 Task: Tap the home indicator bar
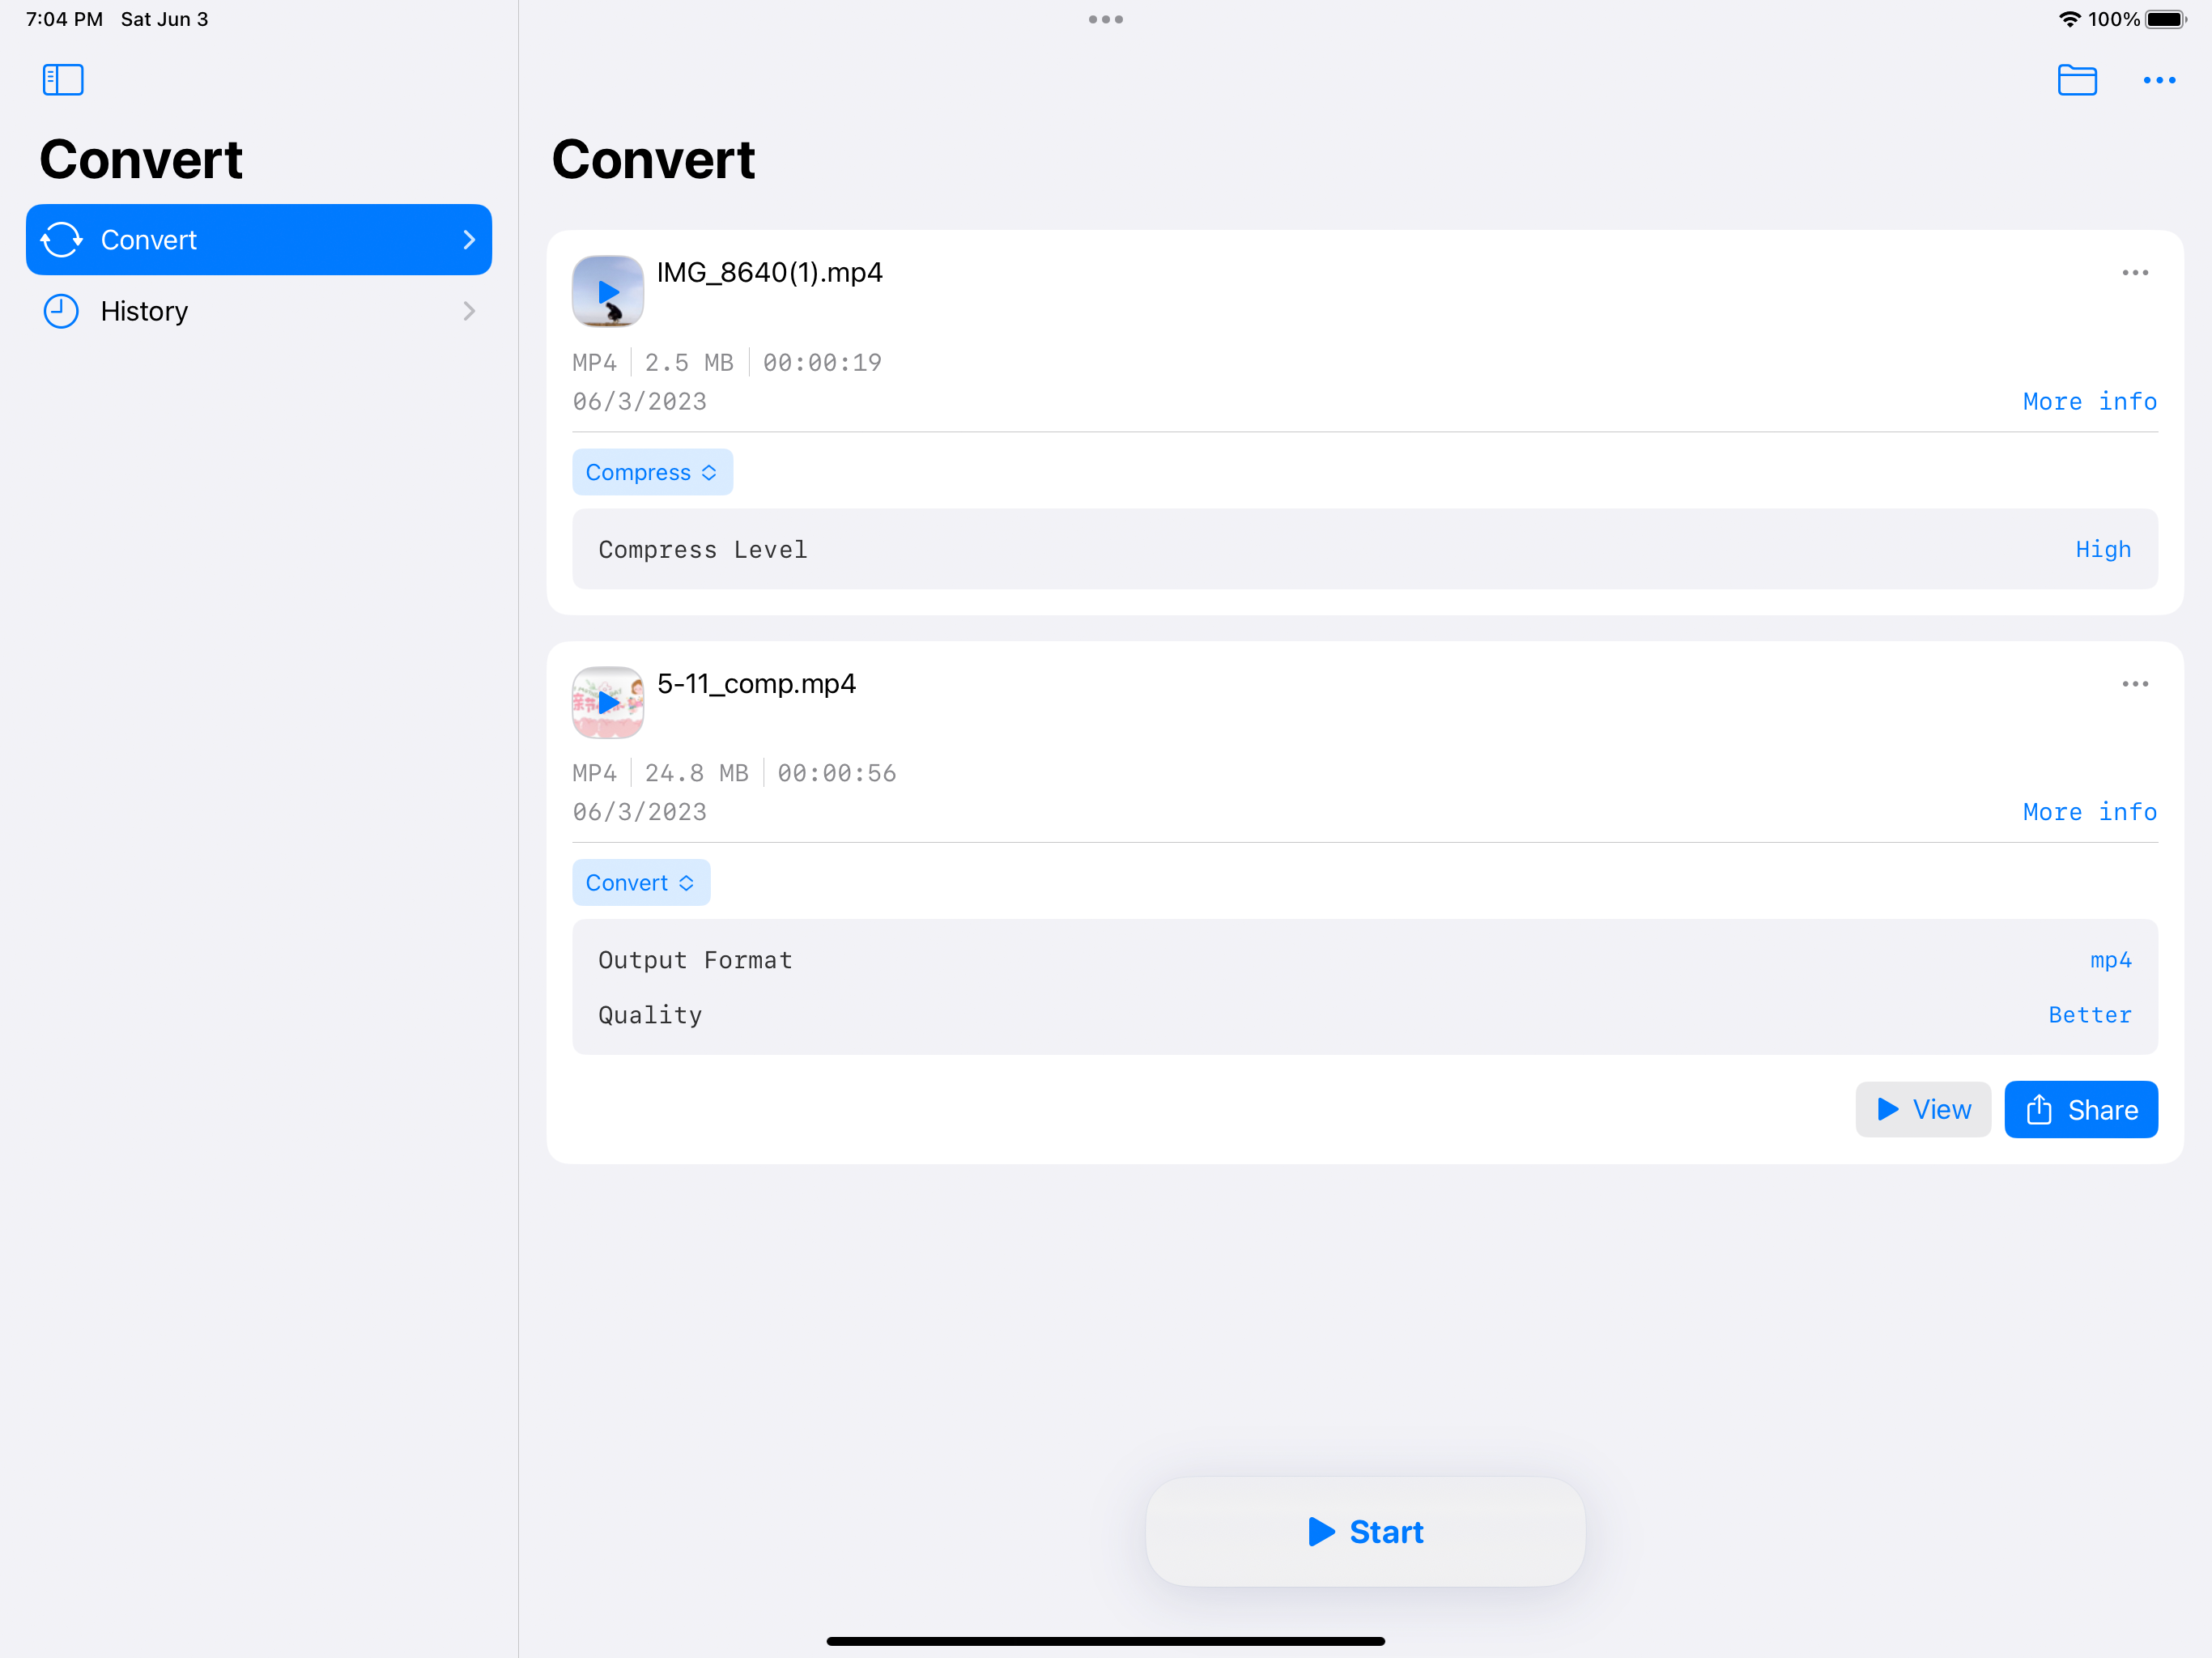click(x=1106, y=1641)
